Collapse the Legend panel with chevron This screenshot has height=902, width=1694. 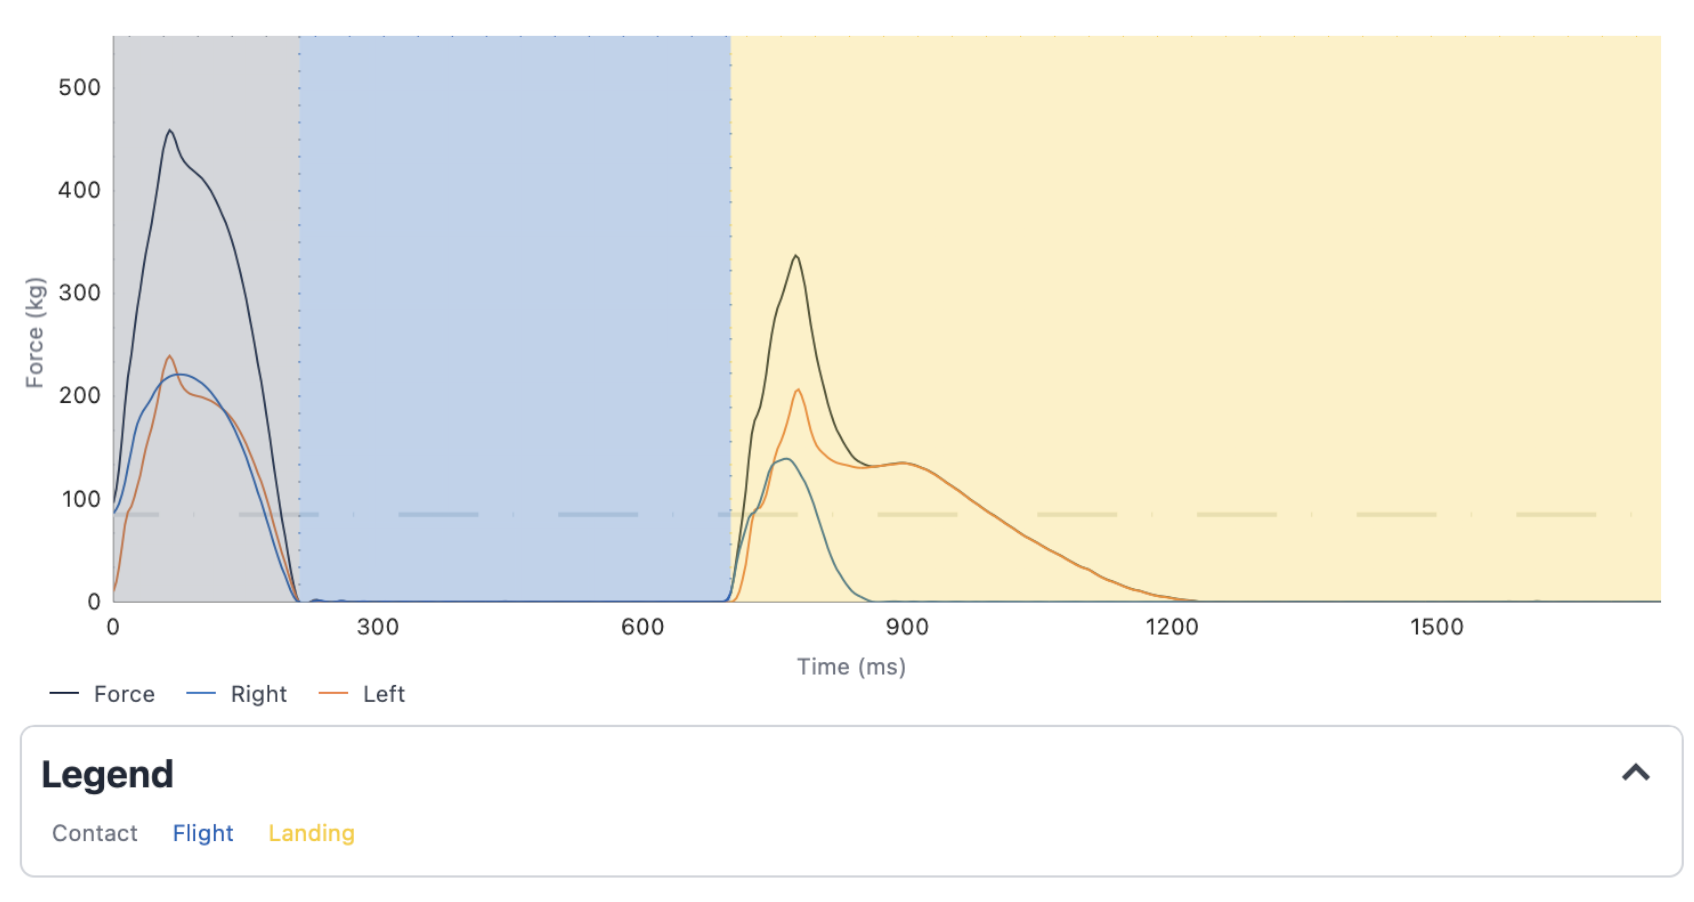1635,773
